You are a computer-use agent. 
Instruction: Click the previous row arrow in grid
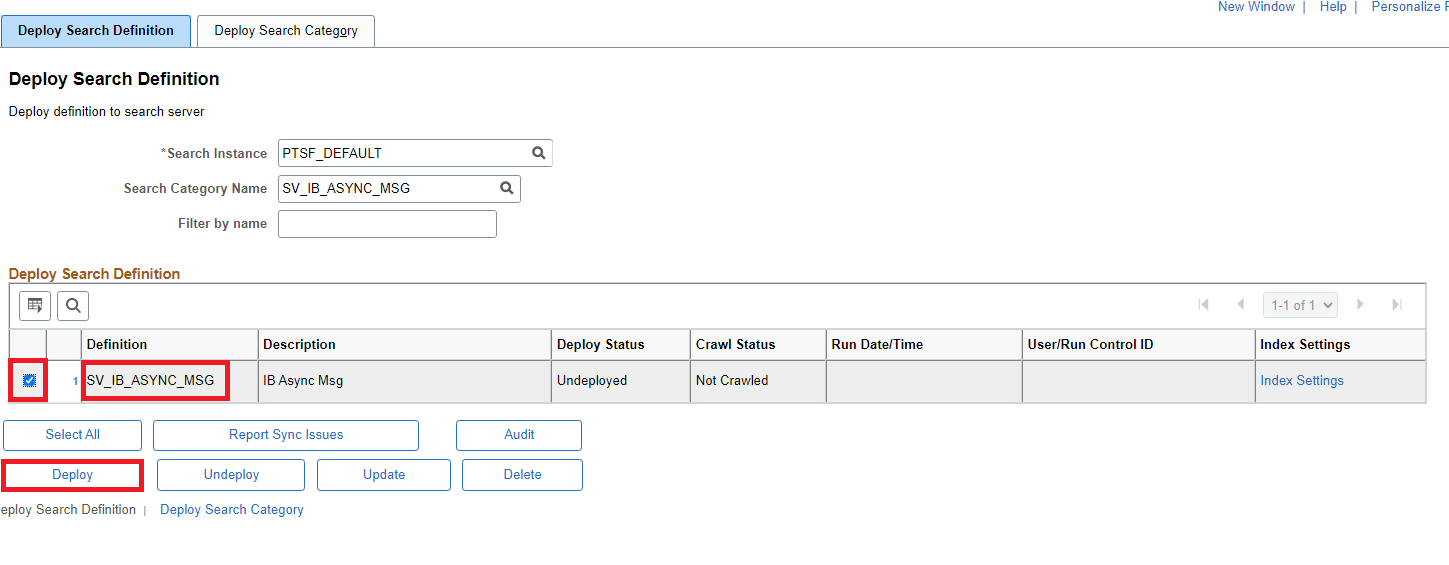click(1241, 305)
